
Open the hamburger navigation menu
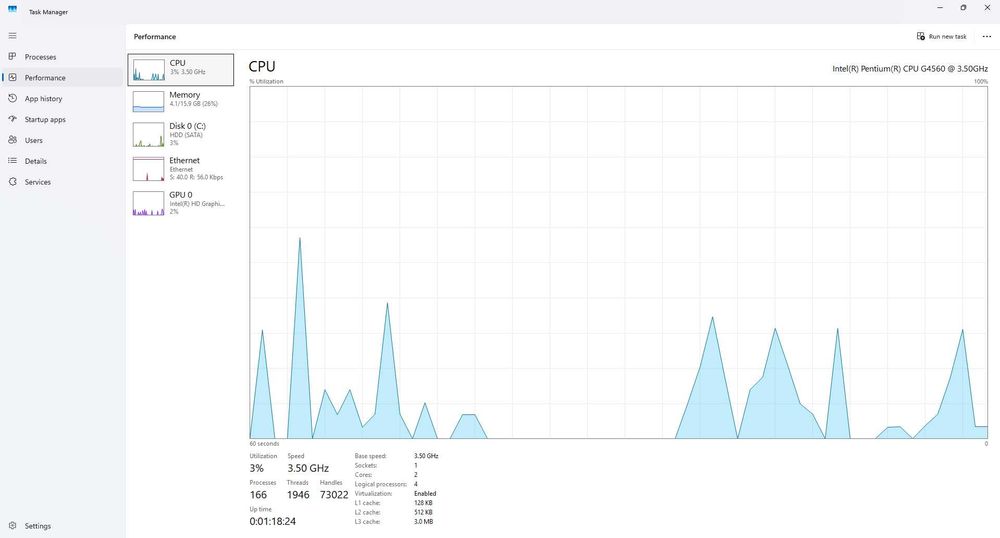(x=12, y=36)
